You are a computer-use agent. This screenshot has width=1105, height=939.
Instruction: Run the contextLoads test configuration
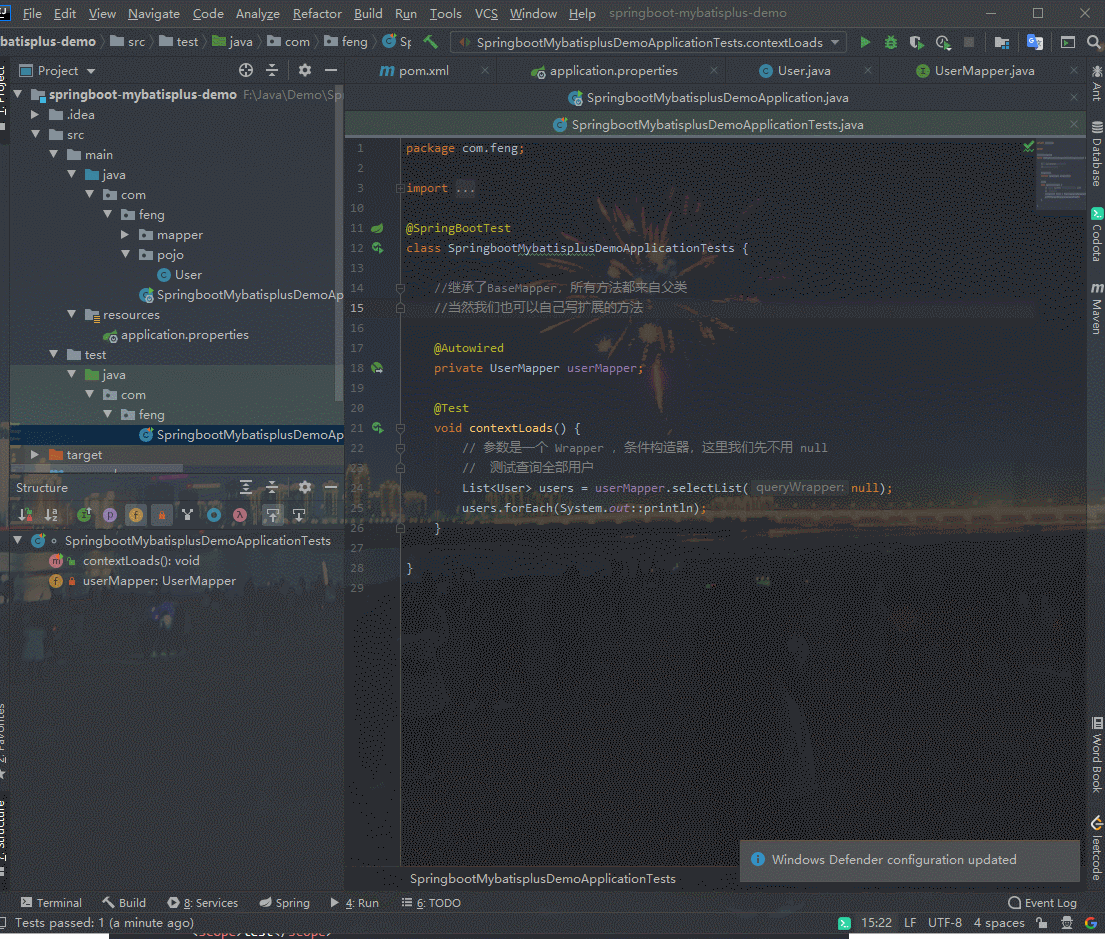point(865,42)
